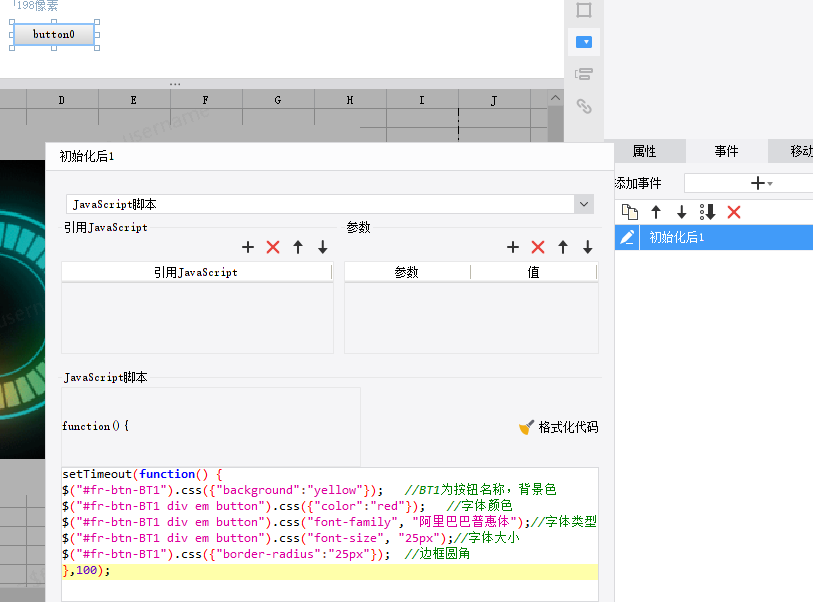This screenshot has height=602, width=813.
Task: Open the 添加事件 plus dropdown
Action: [x=761, y=183]
